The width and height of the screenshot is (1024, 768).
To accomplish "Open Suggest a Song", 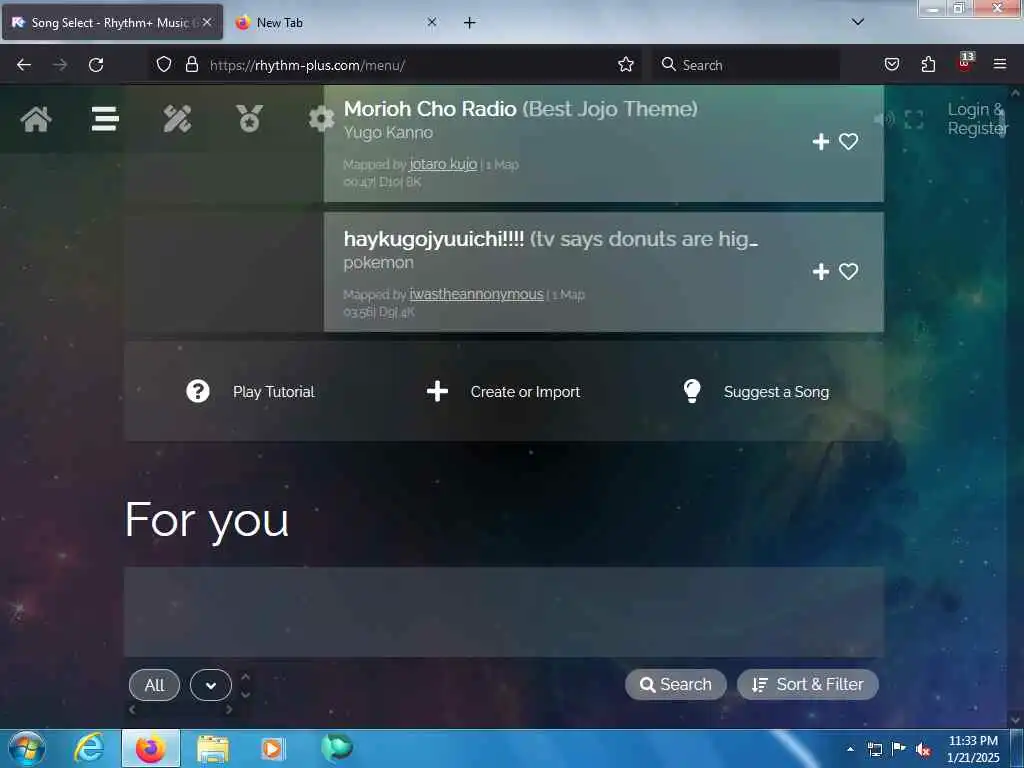I will point(776,392).
